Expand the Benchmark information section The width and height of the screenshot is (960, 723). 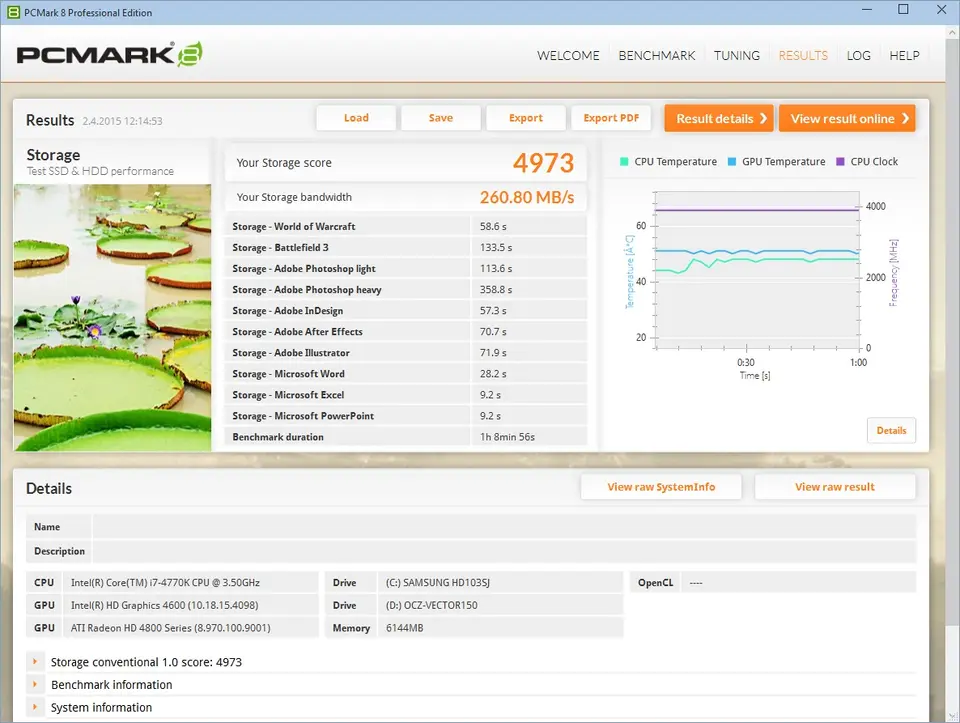click(35, 685)
